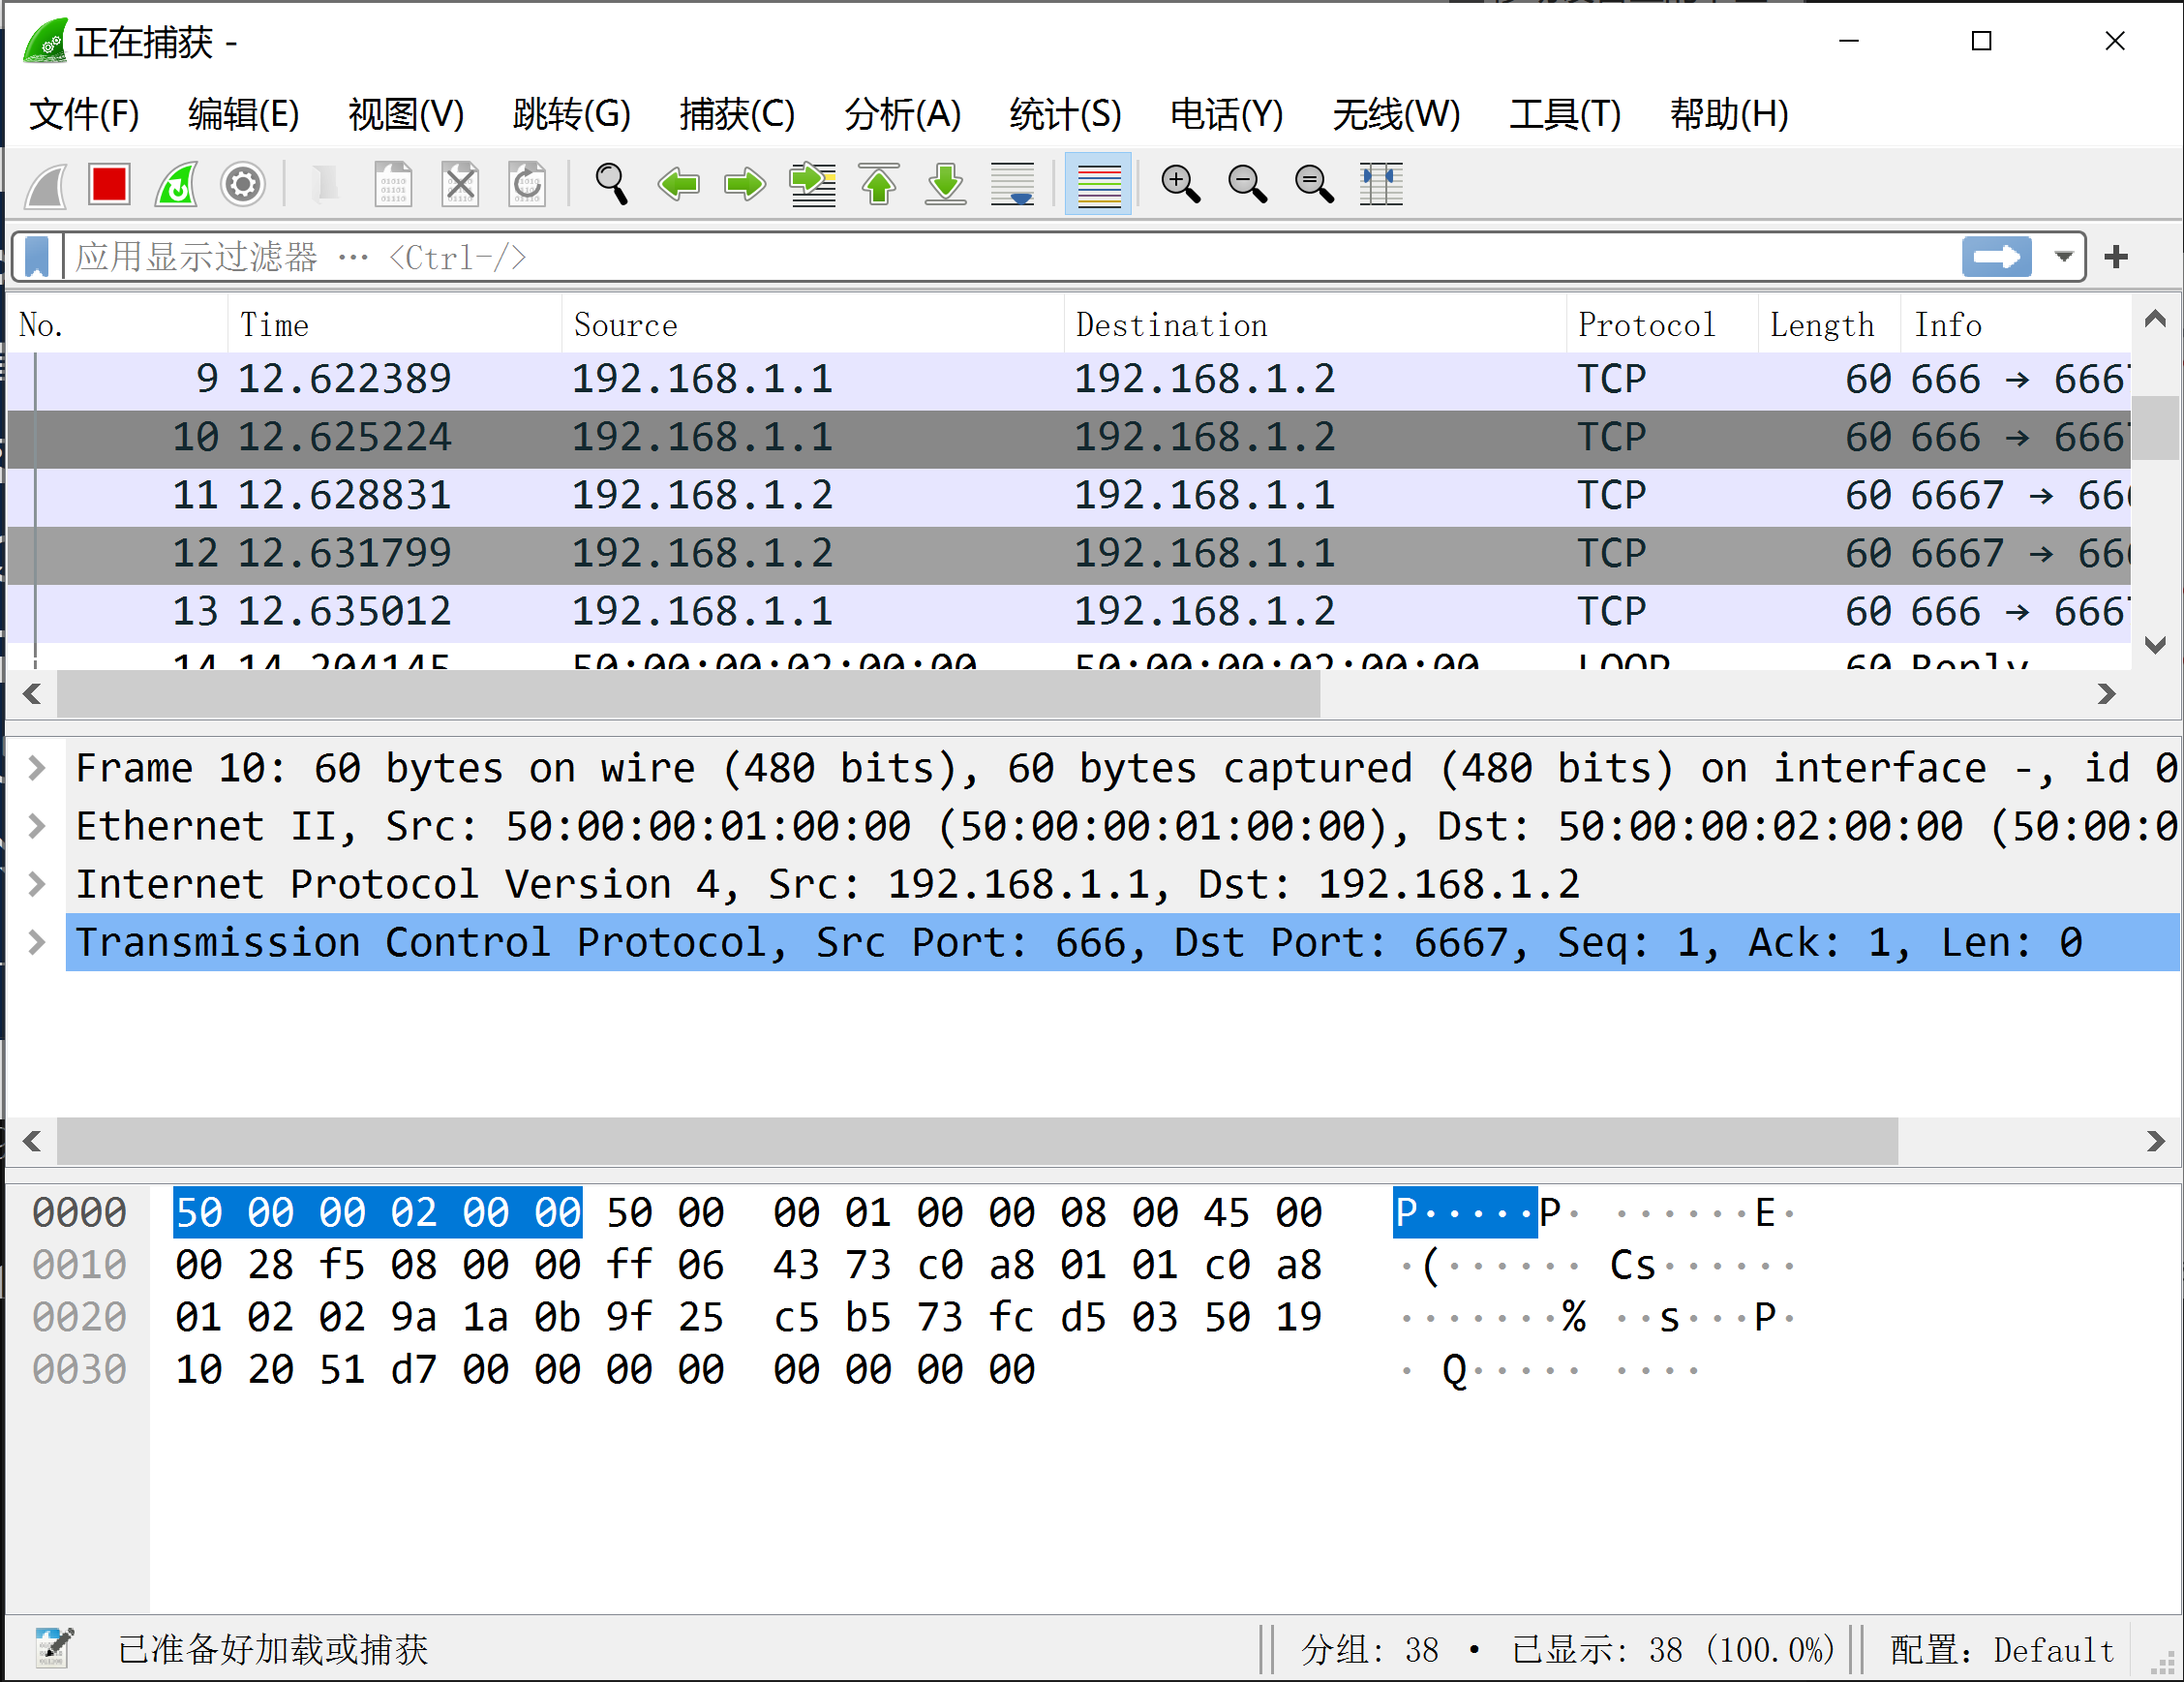Viewport: 2184px width, 1682px height.
Task: Open the 捕获(C) menu
Action: tap(737, 114)
